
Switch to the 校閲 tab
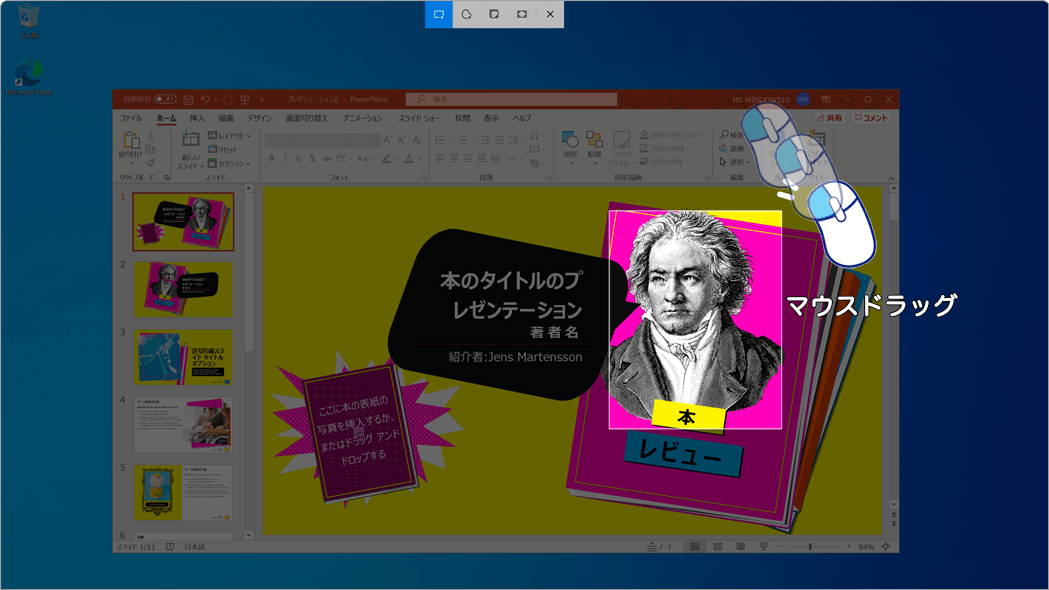[x=462, y=118]
